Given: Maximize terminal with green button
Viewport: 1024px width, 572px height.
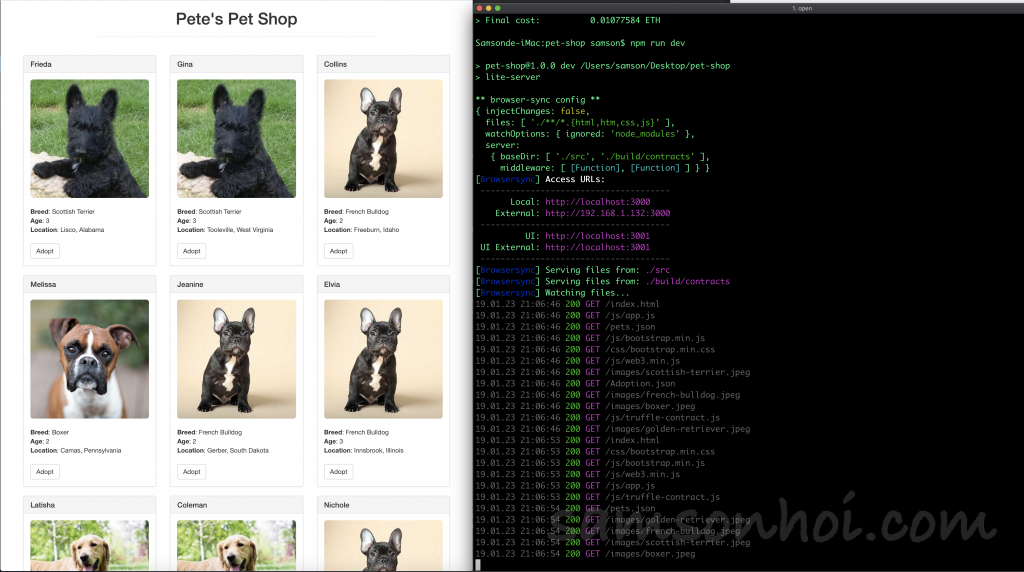Looking at the screenshot, I should [x=498, y=8].
